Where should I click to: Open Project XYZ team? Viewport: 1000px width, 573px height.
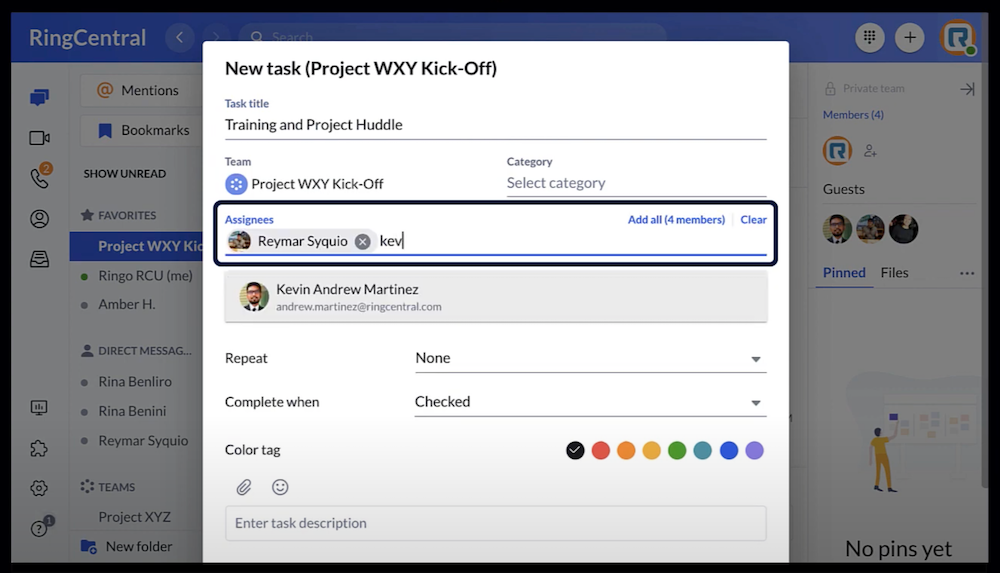pos(136,517)
